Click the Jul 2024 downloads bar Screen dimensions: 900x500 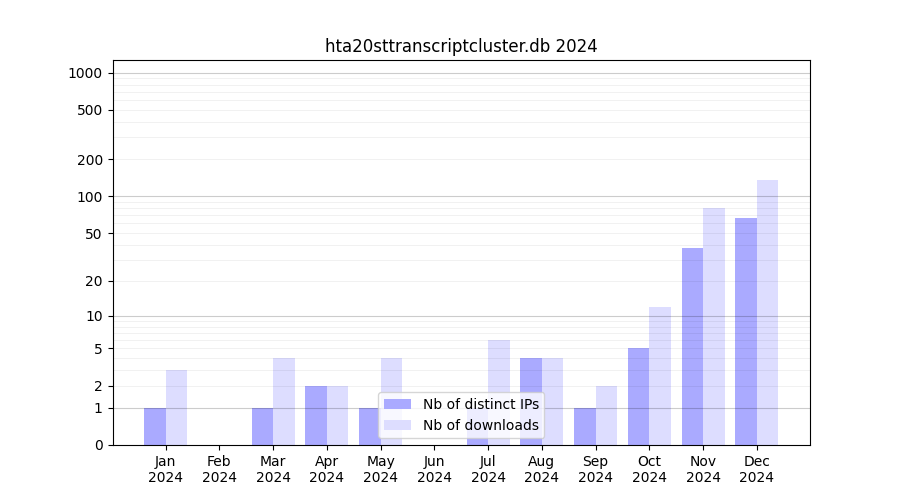[499, 365]
